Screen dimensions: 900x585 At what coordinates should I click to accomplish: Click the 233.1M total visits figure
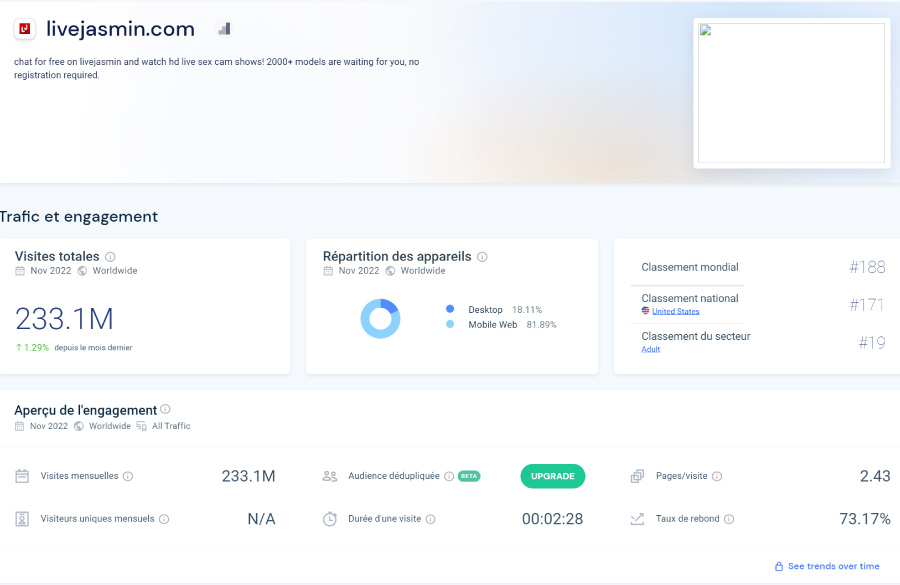(x=64, y=319)
